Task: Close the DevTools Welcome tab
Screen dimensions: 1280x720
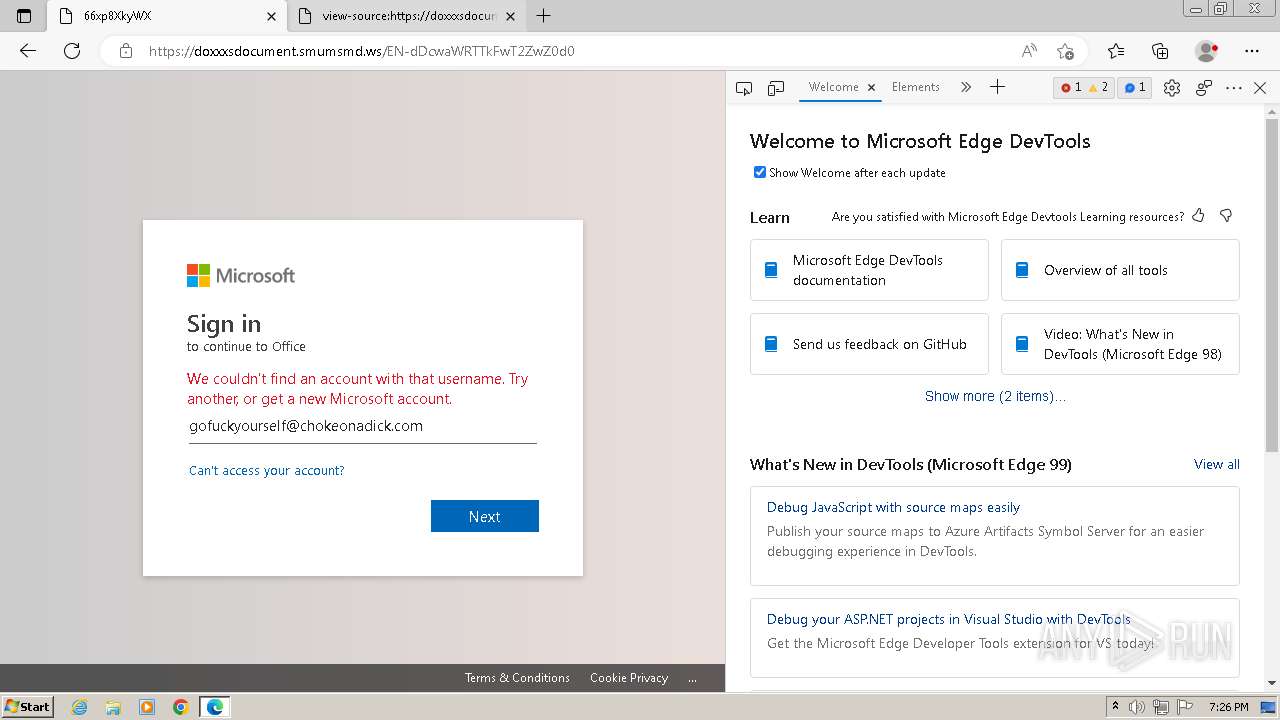Action: point(871,88)
